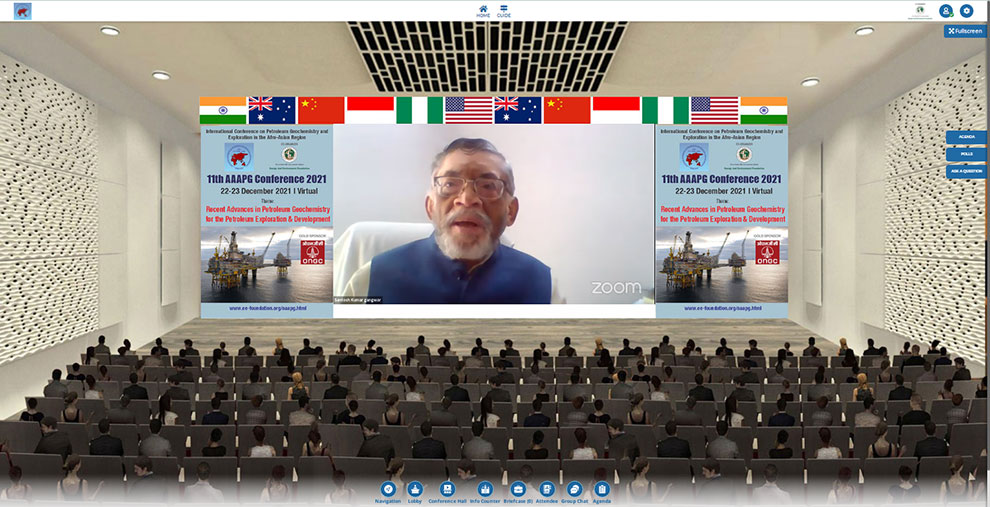Screen dimensions: 990x507
Task: Click the right conference banner poster
Action: 722,220
